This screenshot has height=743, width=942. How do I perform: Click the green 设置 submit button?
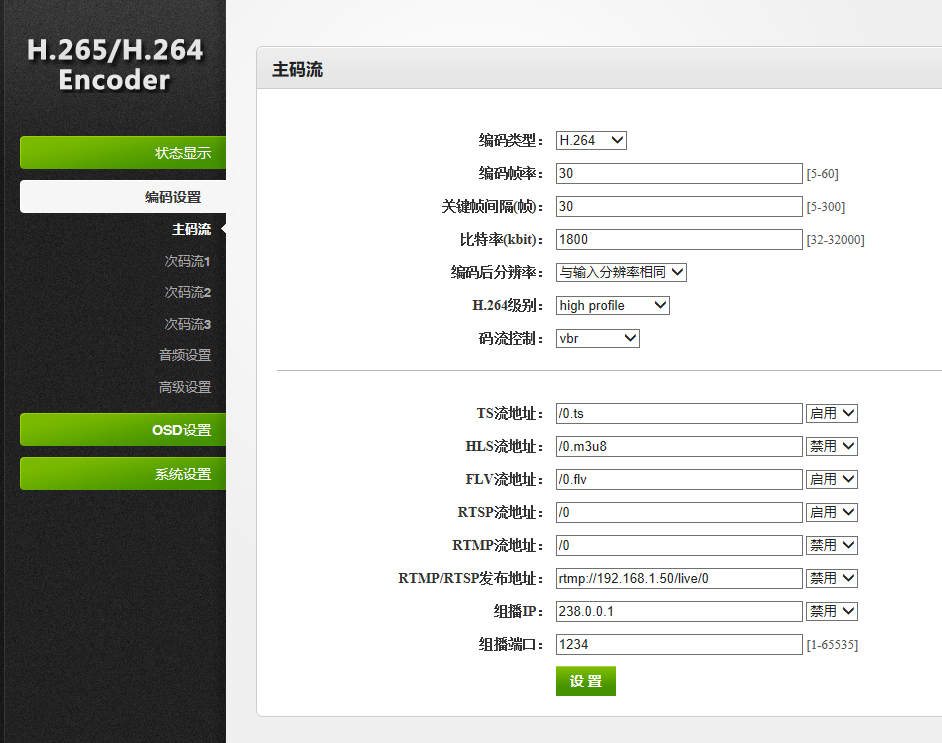coord(585,681)
